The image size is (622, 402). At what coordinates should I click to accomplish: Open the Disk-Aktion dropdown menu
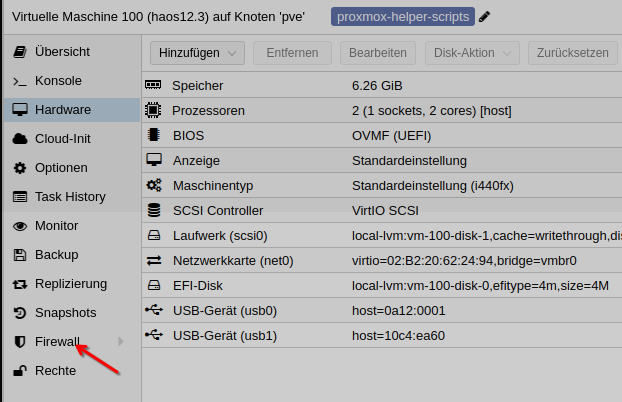[474, 53]
